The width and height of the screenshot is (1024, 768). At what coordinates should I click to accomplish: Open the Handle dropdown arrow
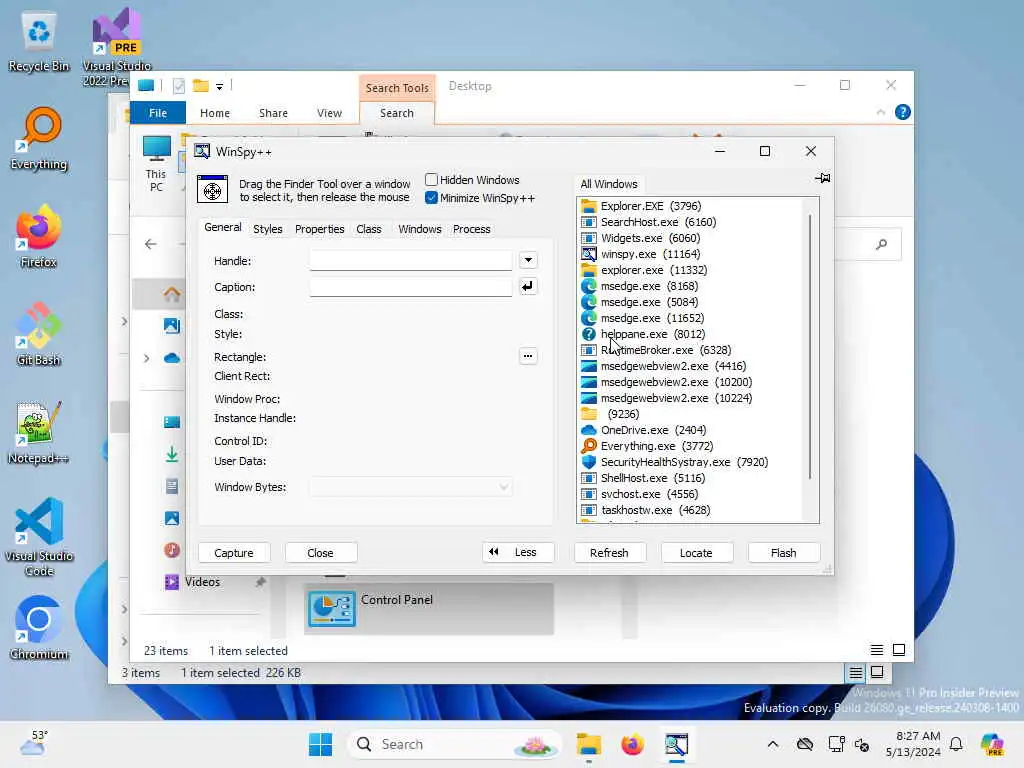click(x=528, y=261)
